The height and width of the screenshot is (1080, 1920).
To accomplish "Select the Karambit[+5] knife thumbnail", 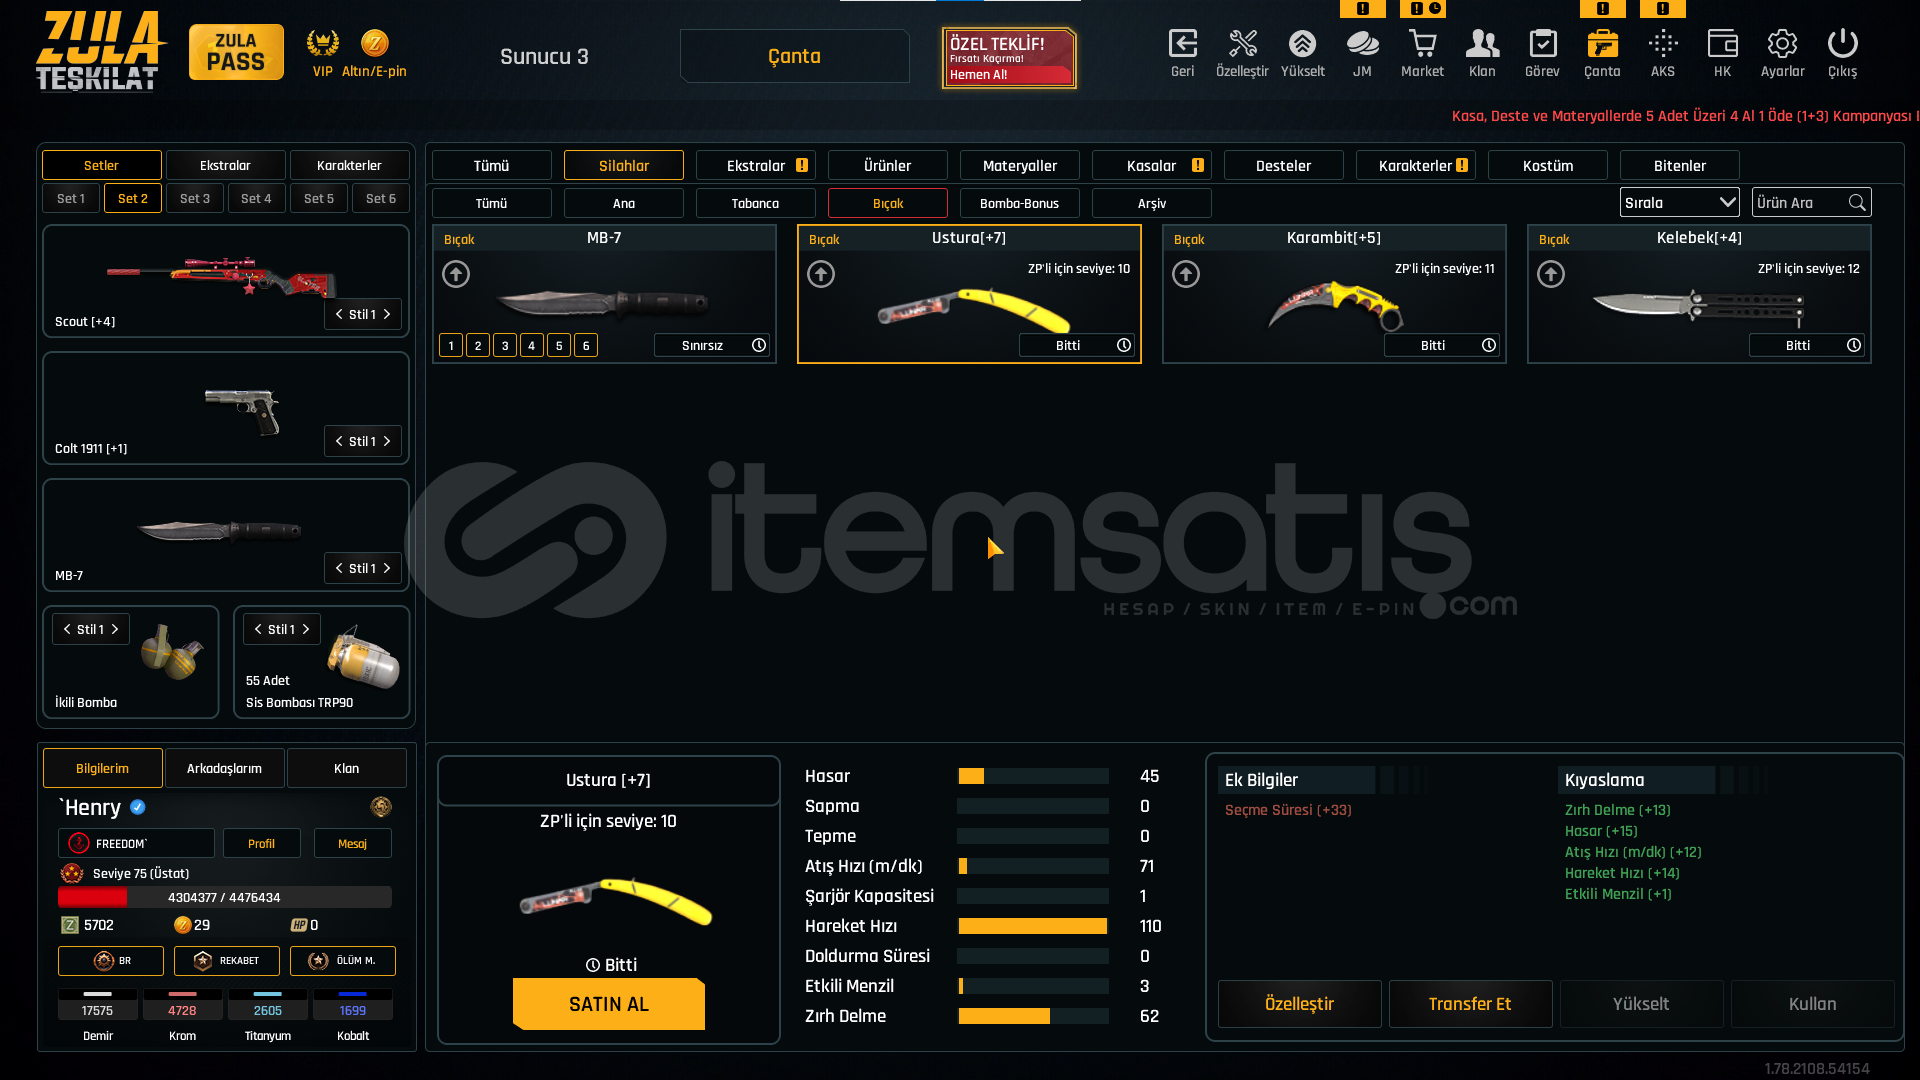I will click(x=1335, y=305).
